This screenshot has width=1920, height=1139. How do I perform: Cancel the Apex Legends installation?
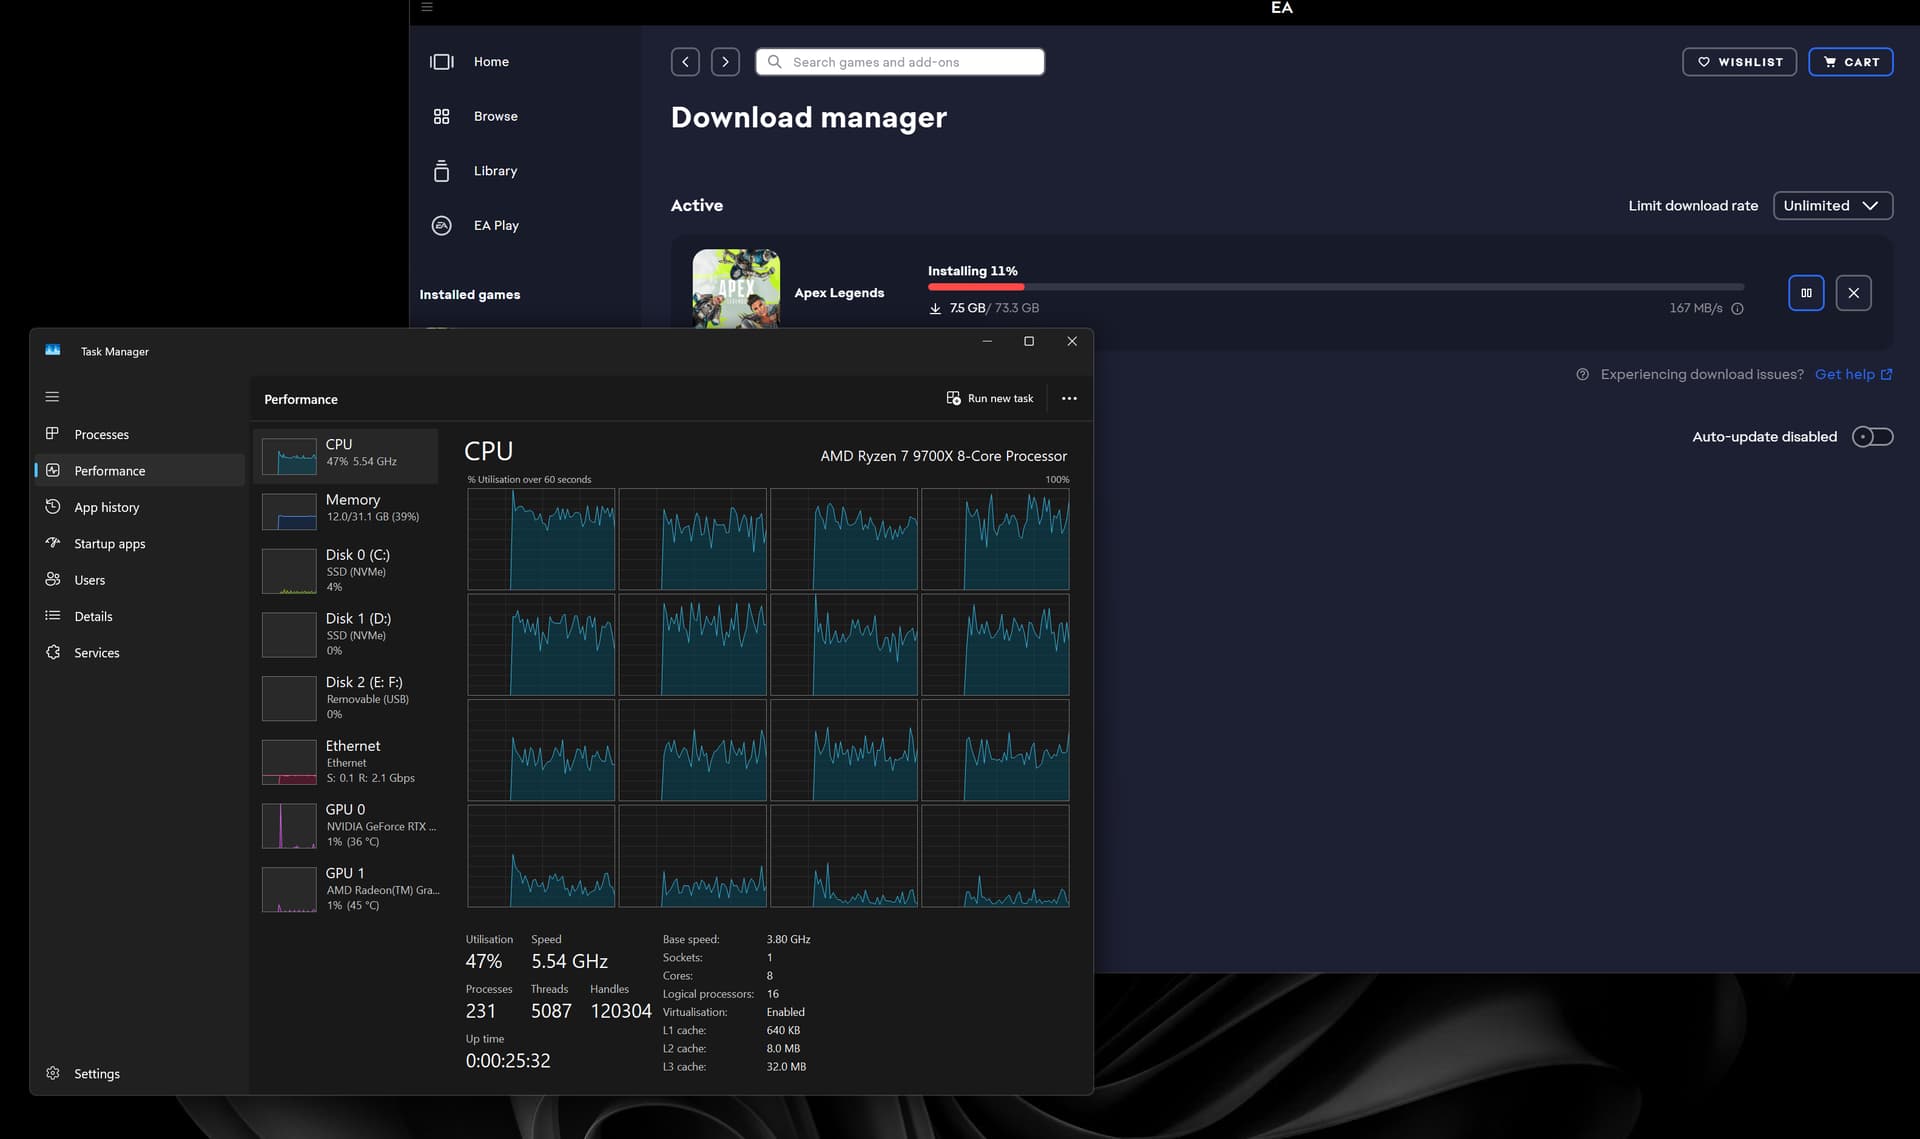[1853, 293]
